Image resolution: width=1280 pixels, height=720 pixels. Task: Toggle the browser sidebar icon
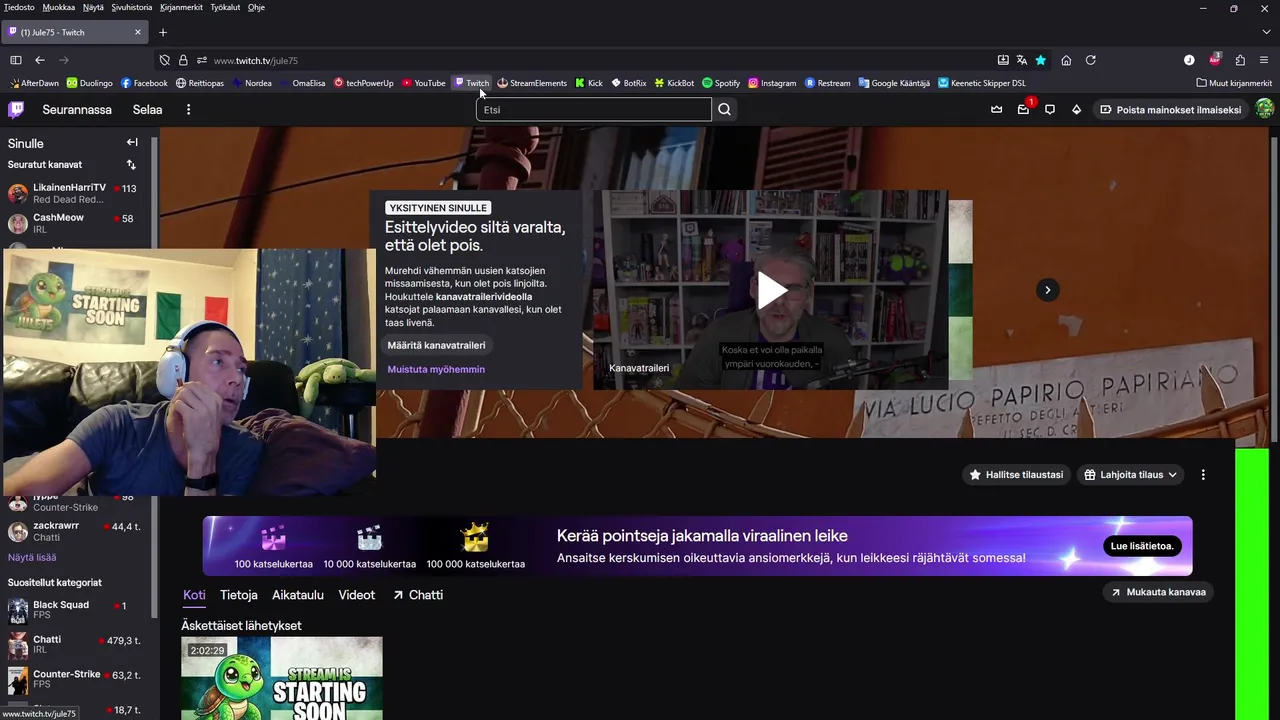click(x=15, y=60)
